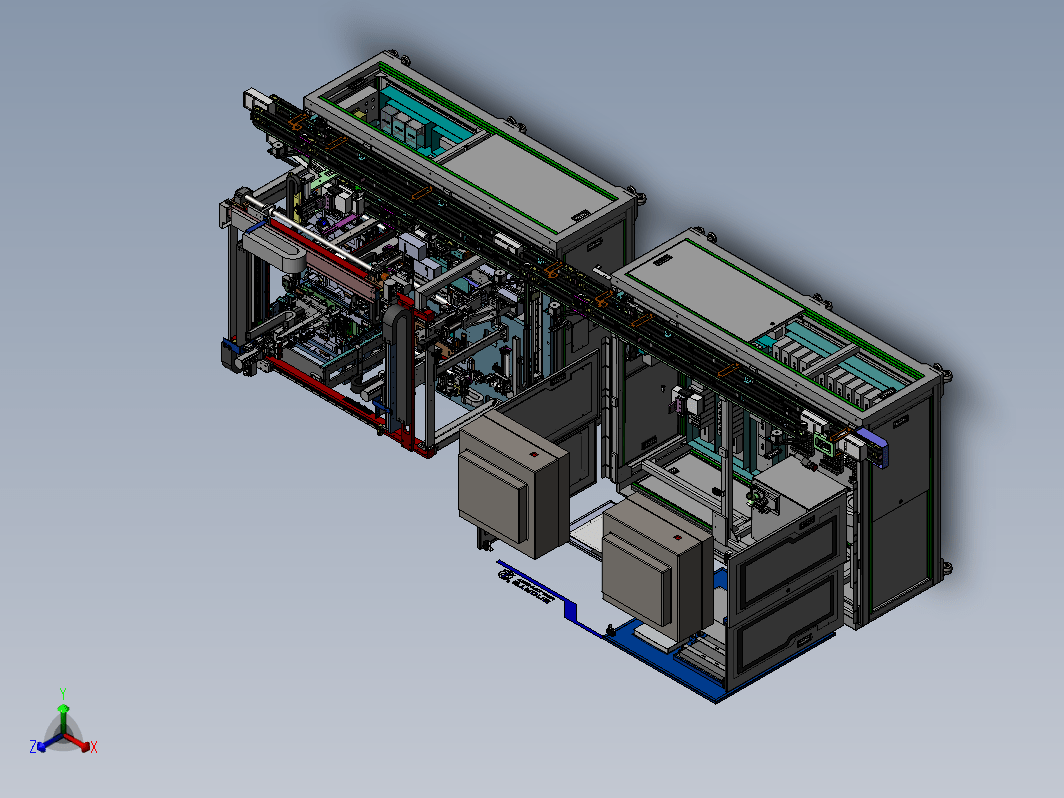The width and height of the screenshot is (1064, 798).
Task: Select the left gray electrical enclosure box
Action: [x=513, y=486]
